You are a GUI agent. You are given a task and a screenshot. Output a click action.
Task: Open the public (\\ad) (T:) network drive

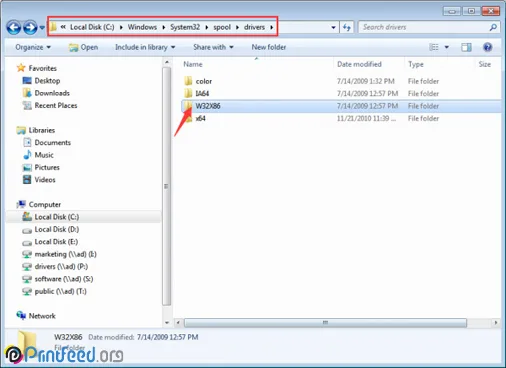click(60, 291)
